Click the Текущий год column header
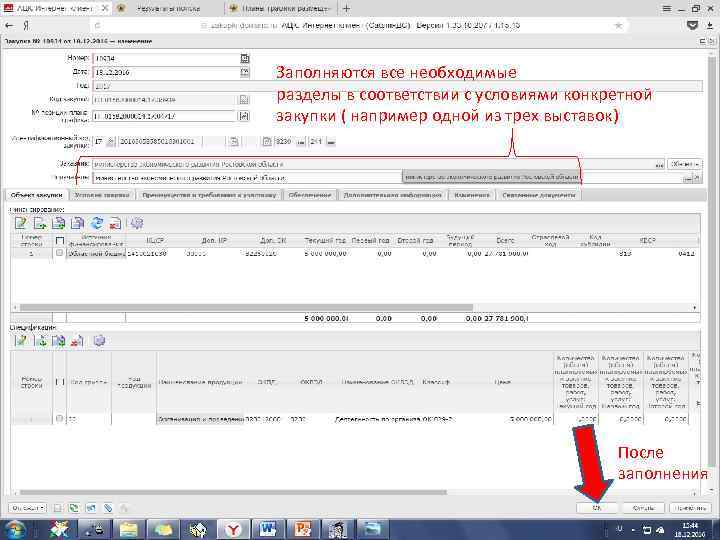The height and width of the screenshot is (540, 720). [x=325, y=240]
